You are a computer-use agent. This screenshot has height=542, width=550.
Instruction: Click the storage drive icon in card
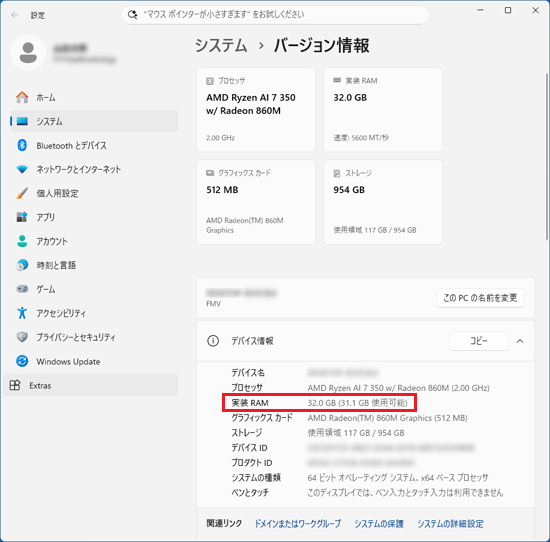click(337, 173)
